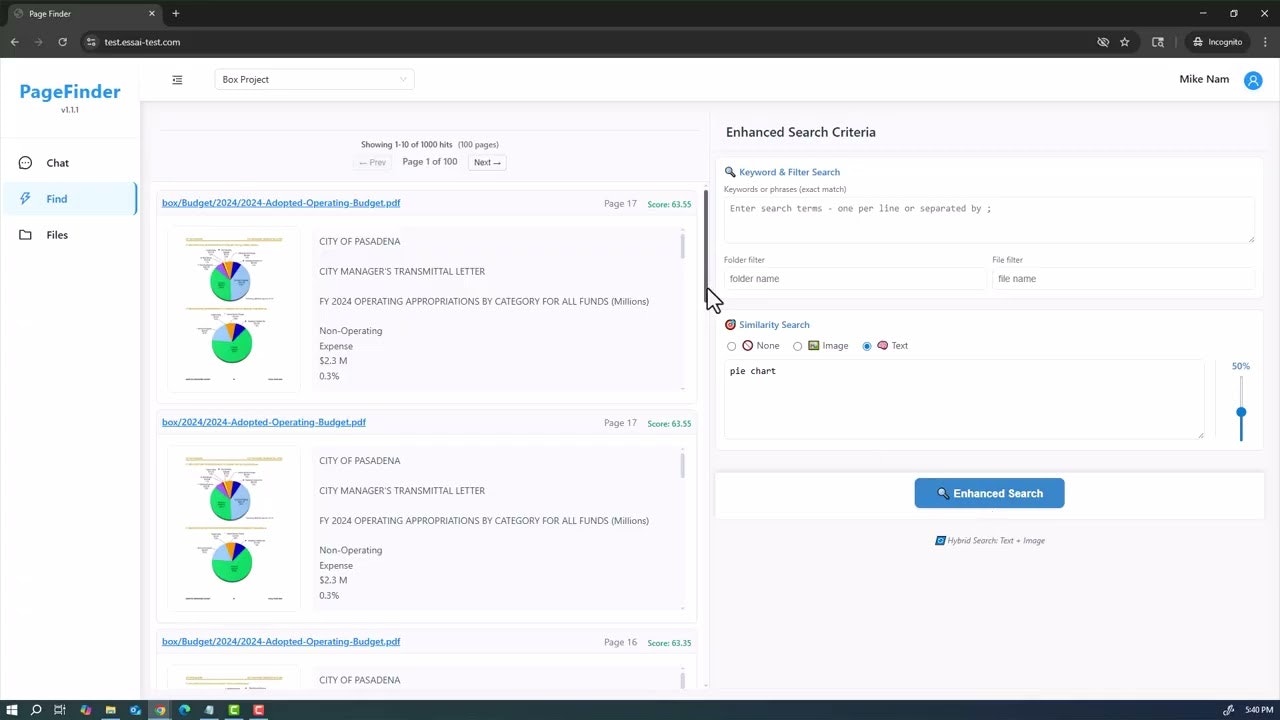
Task: Open the Page 16 result file link
Action: pos(281,642)
